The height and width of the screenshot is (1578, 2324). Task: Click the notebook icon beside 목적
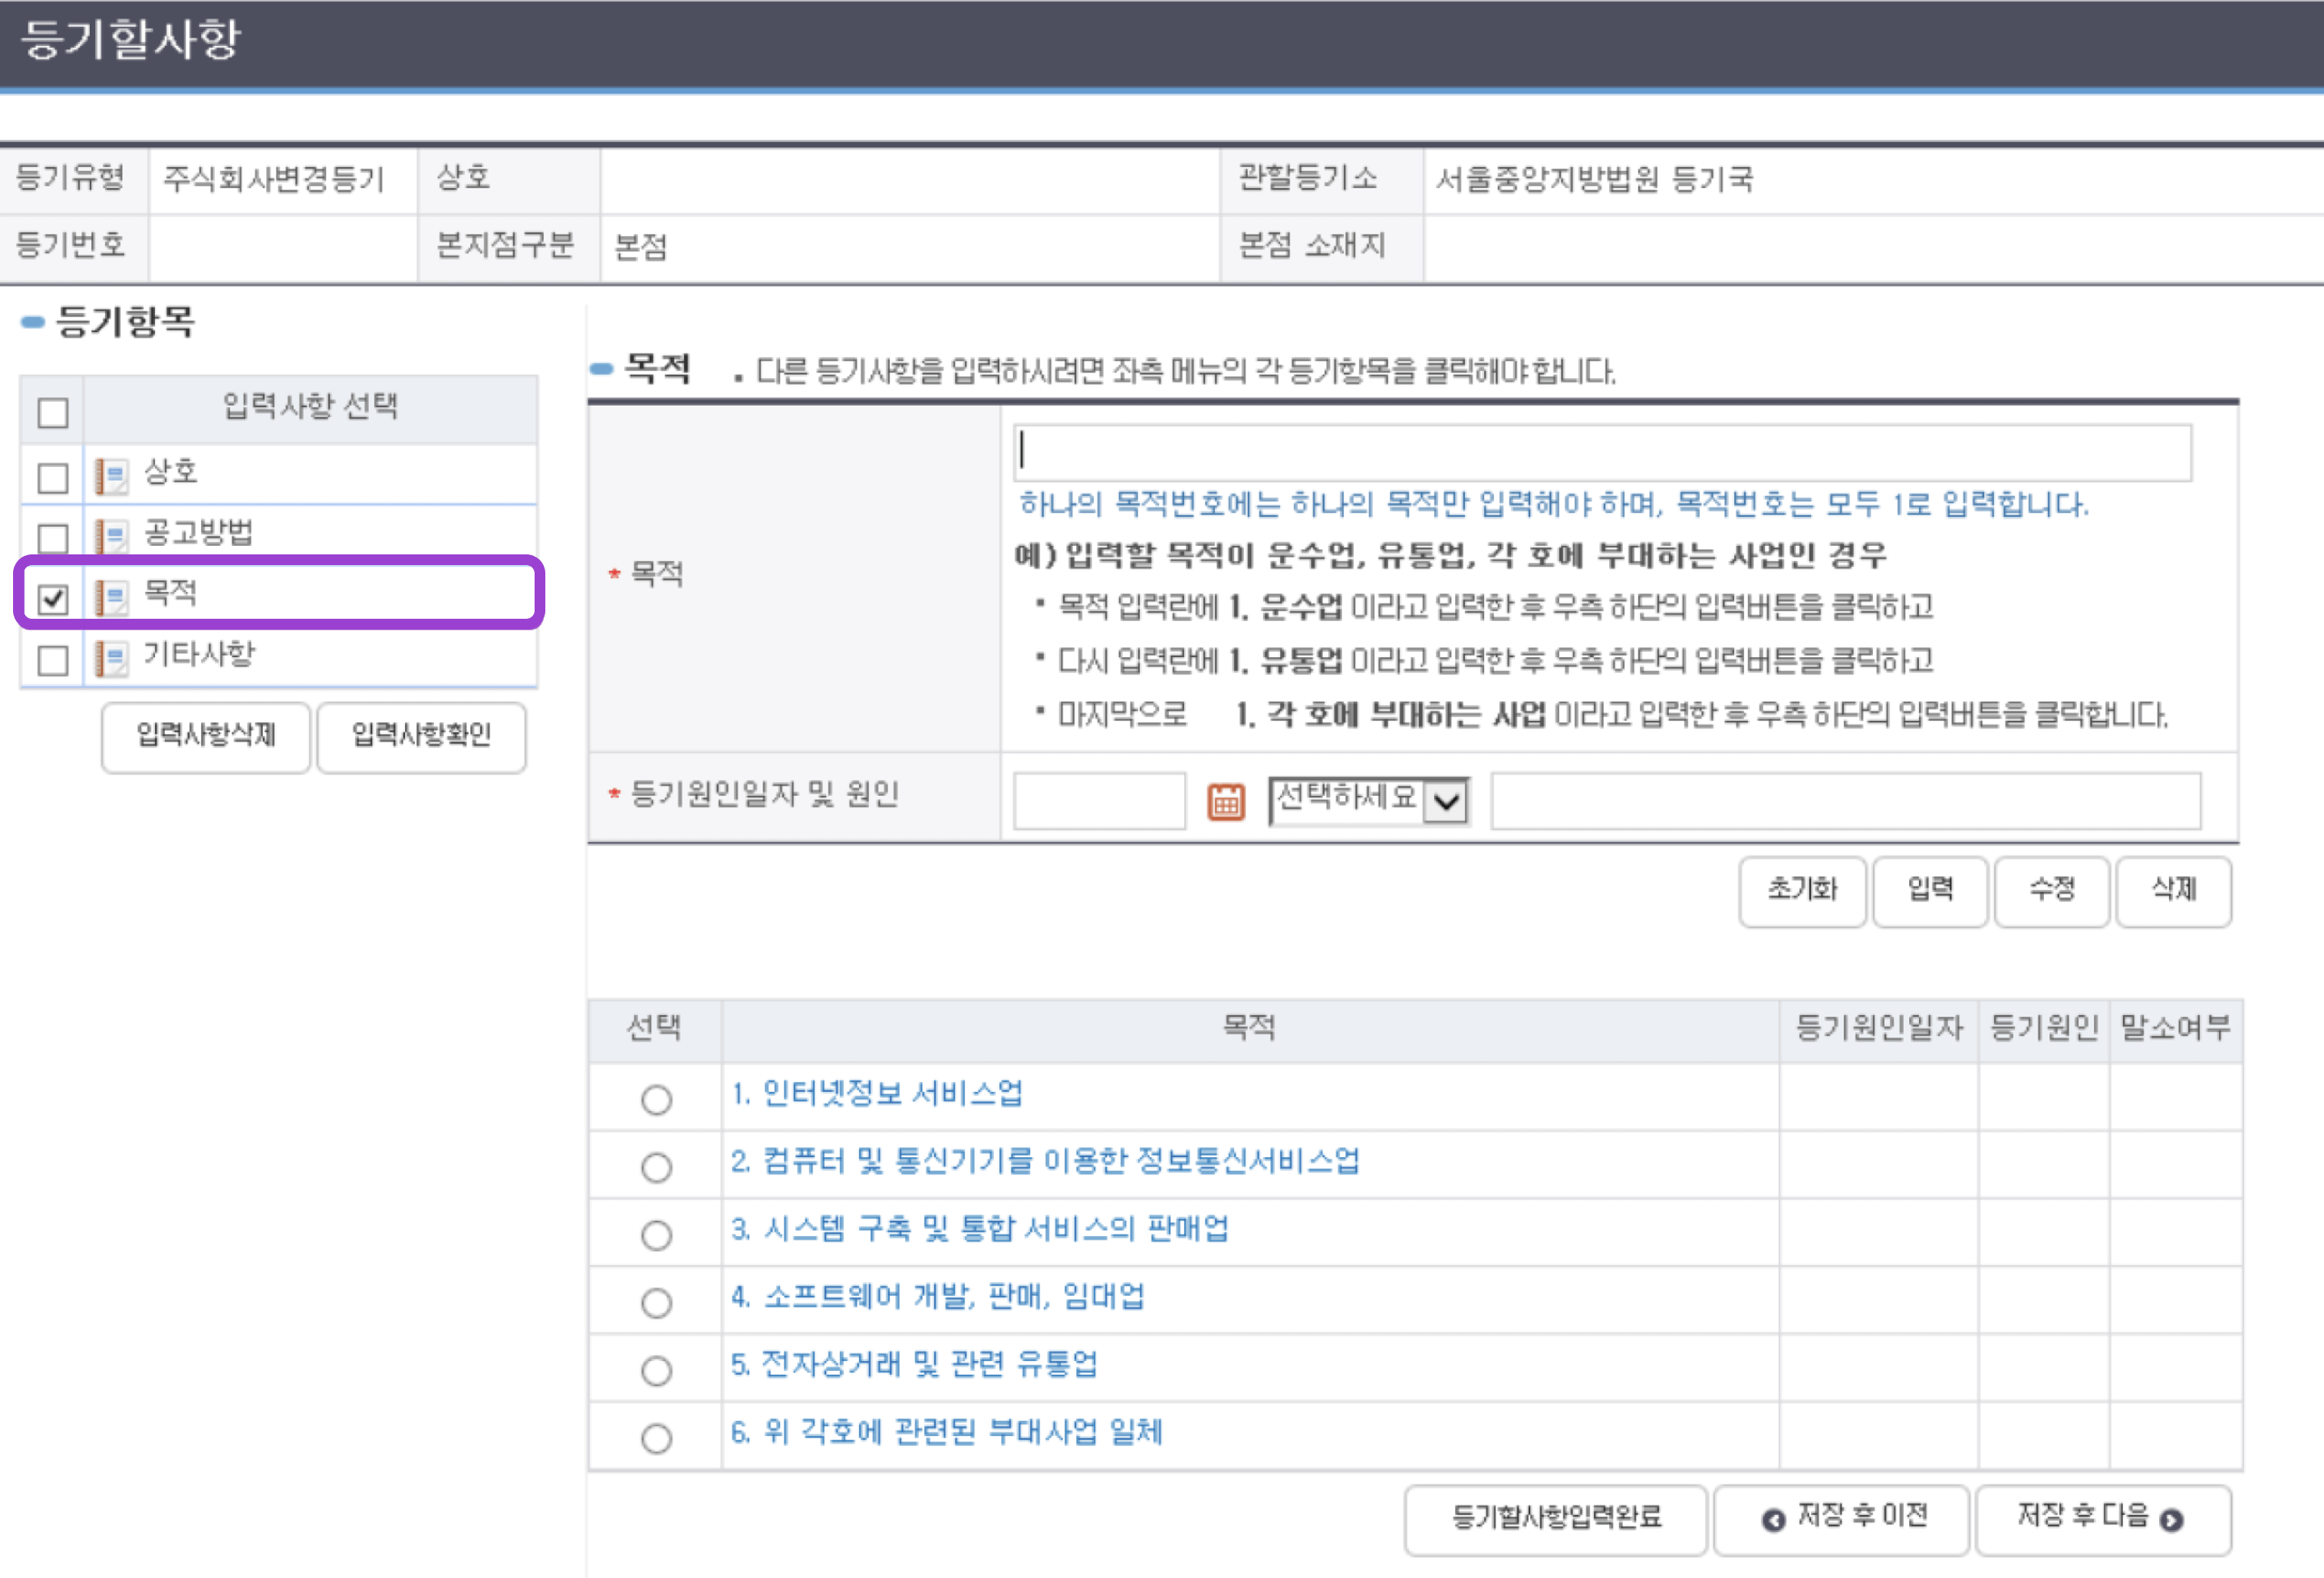(x=111, y=597)
